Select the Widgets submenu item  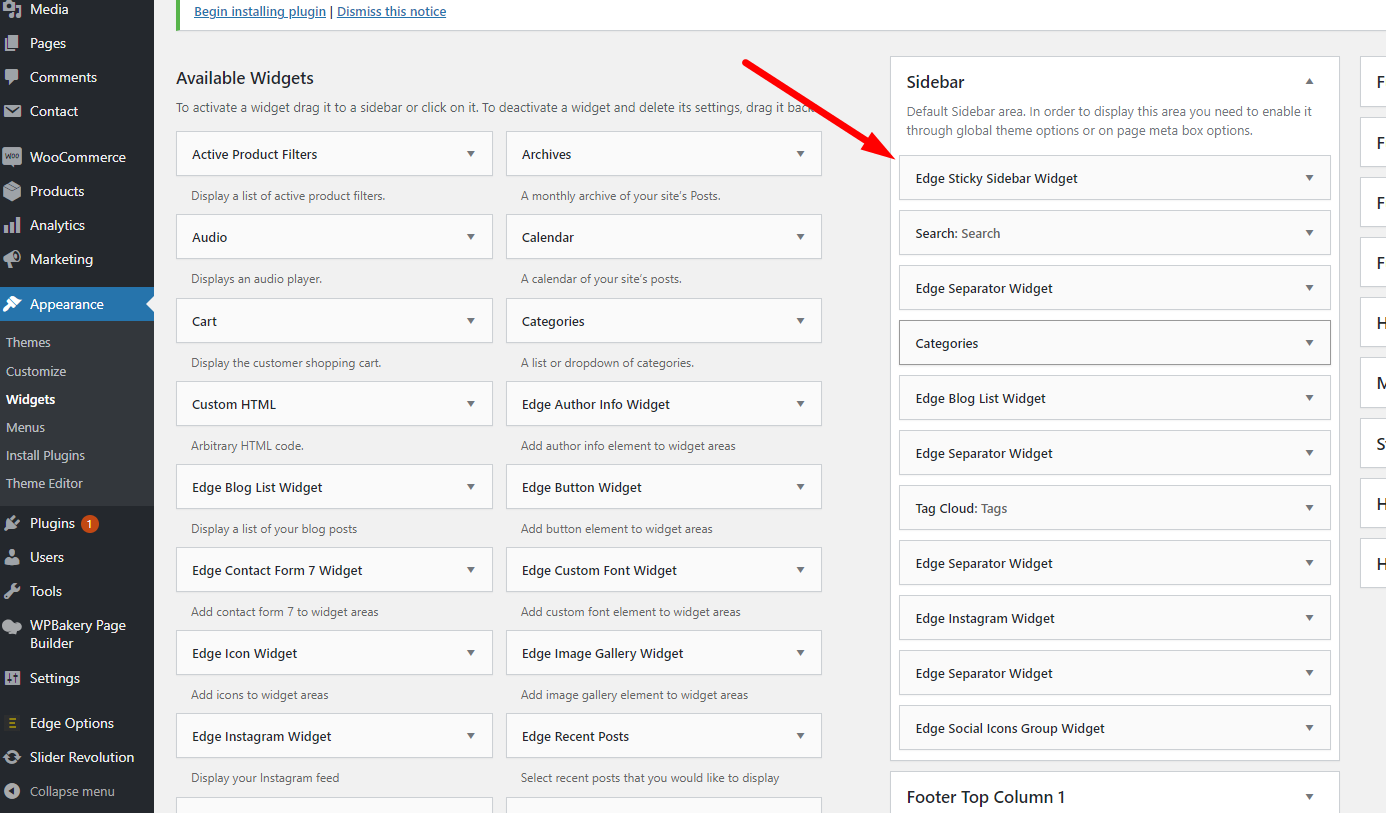pos(31,399)
